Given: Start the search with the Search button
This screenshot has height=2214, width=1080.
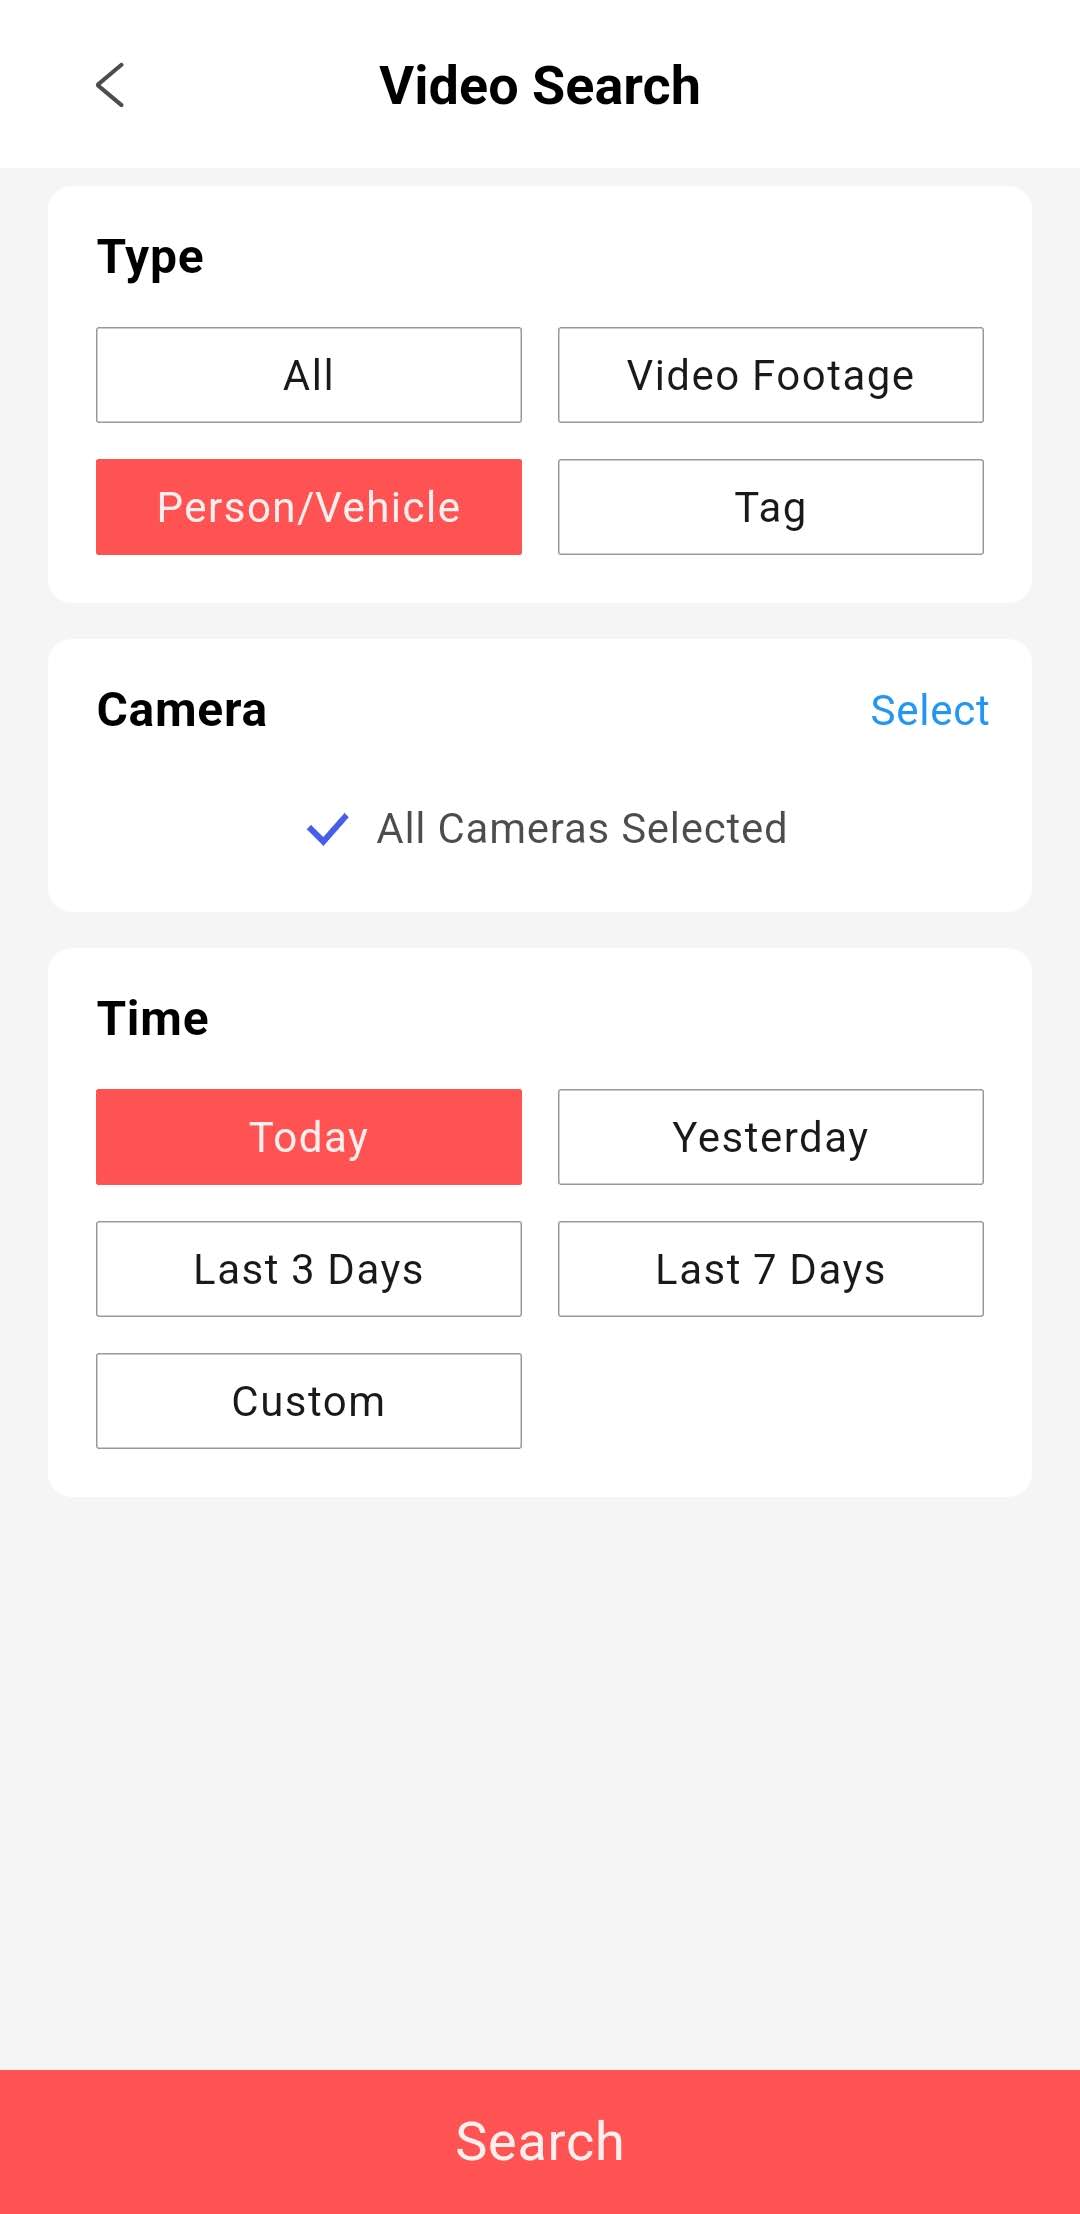Looking at the screenshot, I should (x=540, y=2142).
